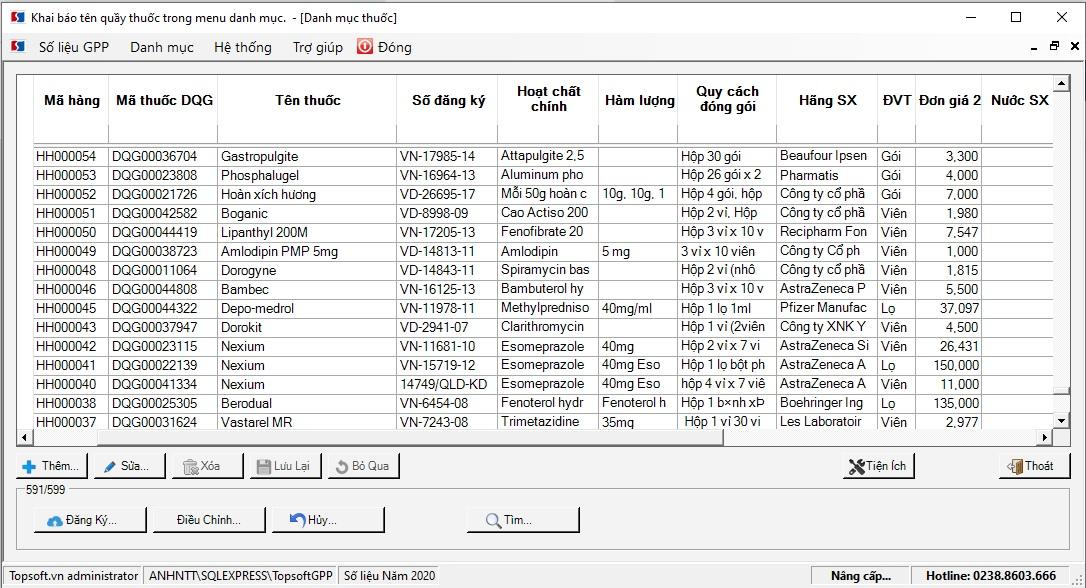Click the horizontal scrollbar thumb
Image resolution: width=1086 pixels, height=588 pixels.
[411, 437]
